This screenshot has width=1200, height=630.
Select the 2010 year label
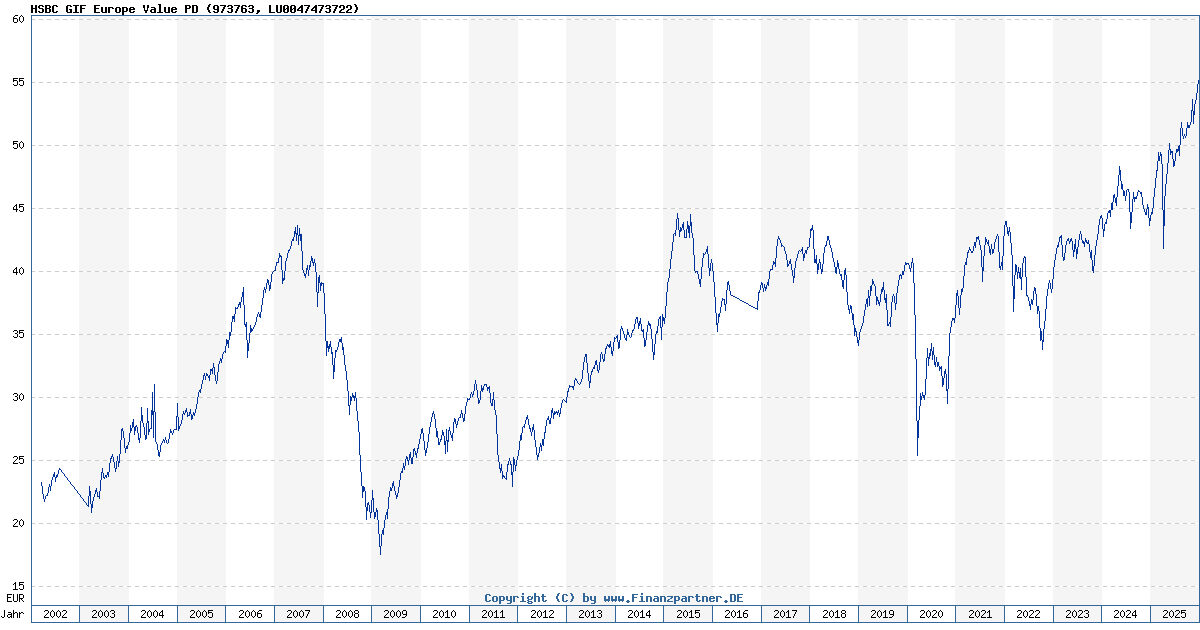[444, 615]
